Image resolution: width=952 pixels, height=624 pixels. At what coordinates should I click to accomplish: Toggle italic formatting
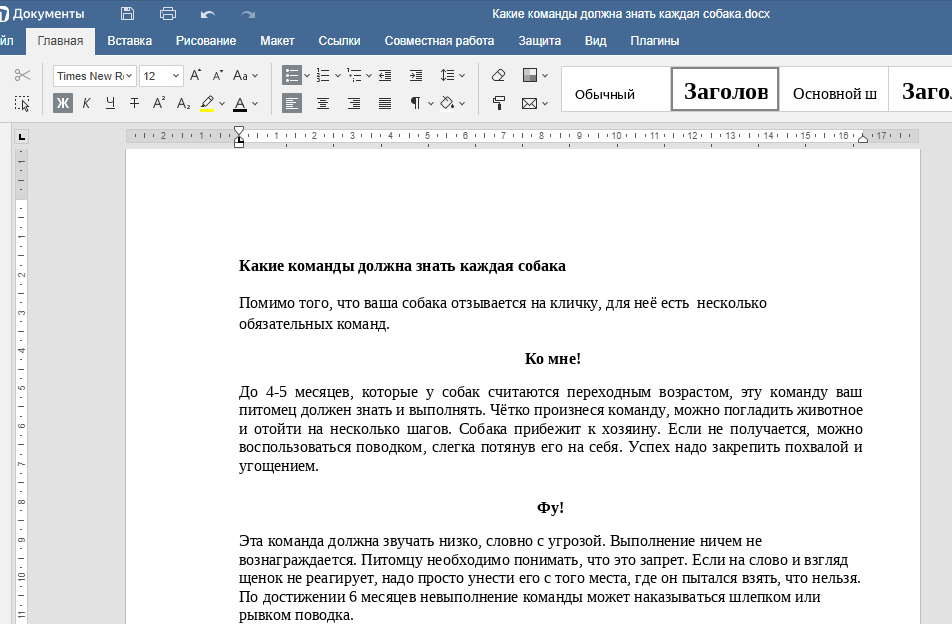87,102
